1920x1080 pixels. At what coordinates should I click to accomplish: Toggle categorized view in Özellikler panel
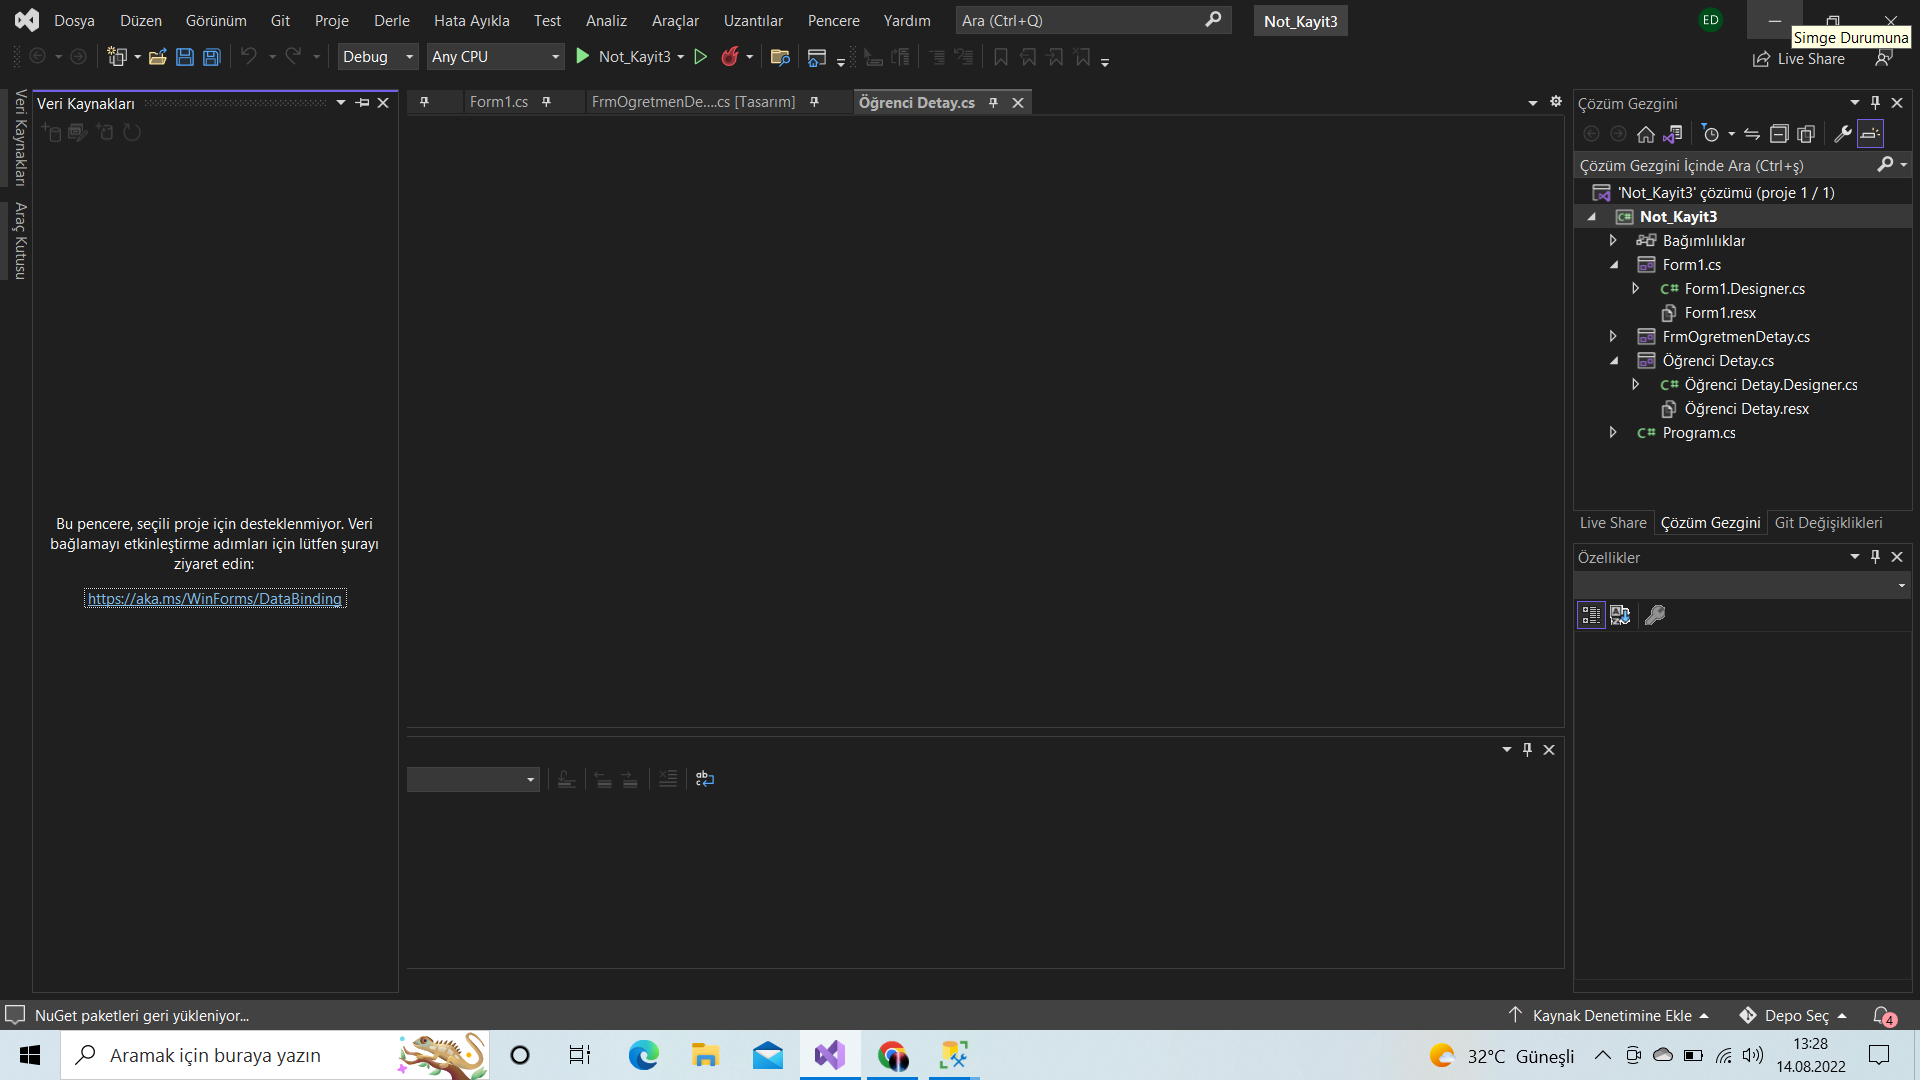click(1591, 615)
